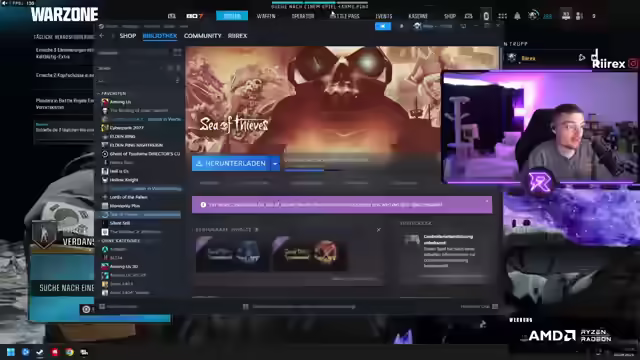Open Google Chrome from the taskbar
This screenshot has width=640, height=360.
tap(69, 352)
